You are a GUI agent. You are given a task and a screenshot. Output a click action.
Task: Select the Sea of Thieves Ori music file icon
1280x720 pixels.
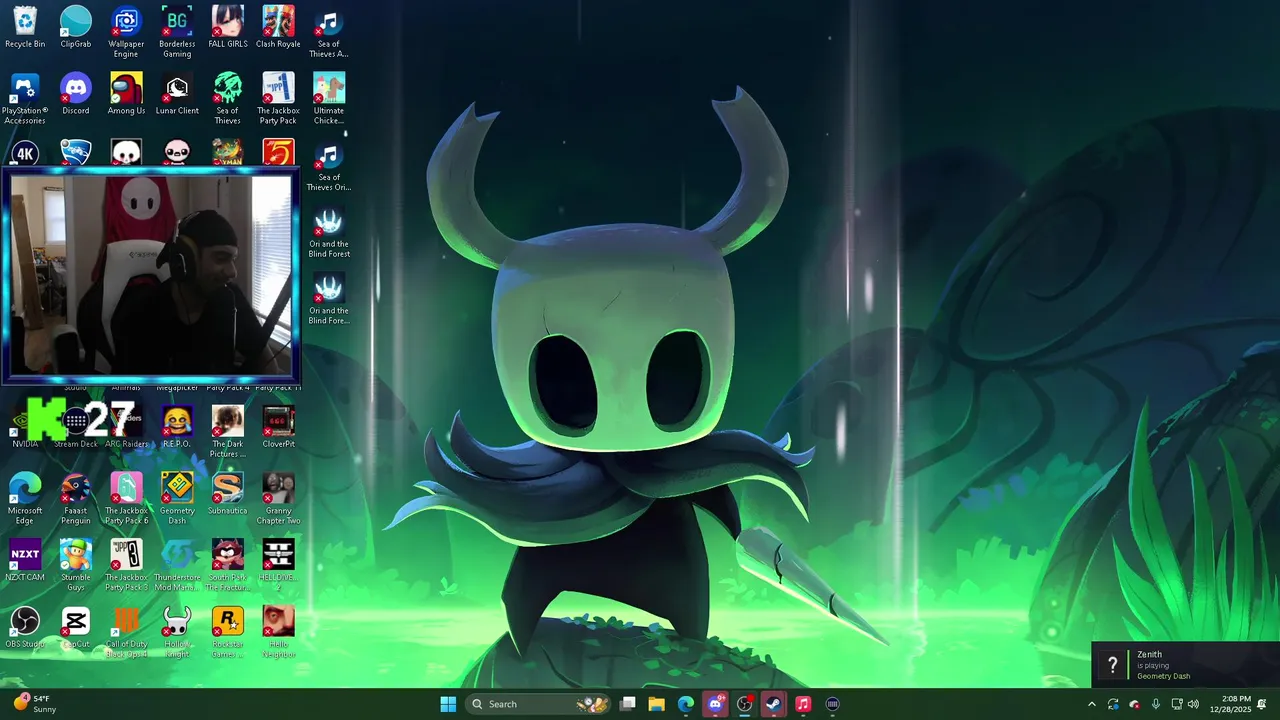click(329, 165)
